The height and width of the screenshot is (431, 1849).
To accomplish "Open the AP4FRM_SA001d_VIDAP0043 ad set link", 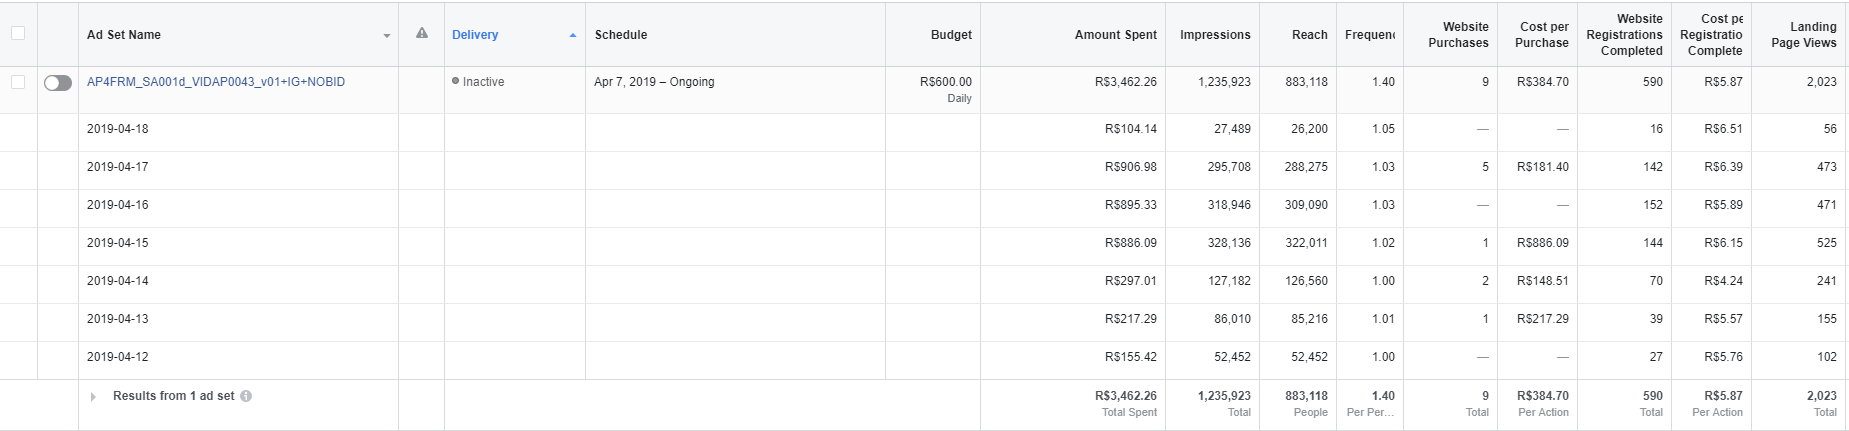I will (216, 82).
